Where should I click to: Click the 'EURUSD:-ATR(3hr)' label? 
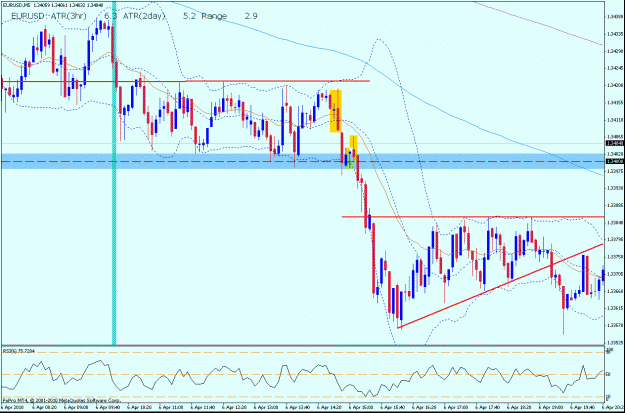(x=49, y=16)
